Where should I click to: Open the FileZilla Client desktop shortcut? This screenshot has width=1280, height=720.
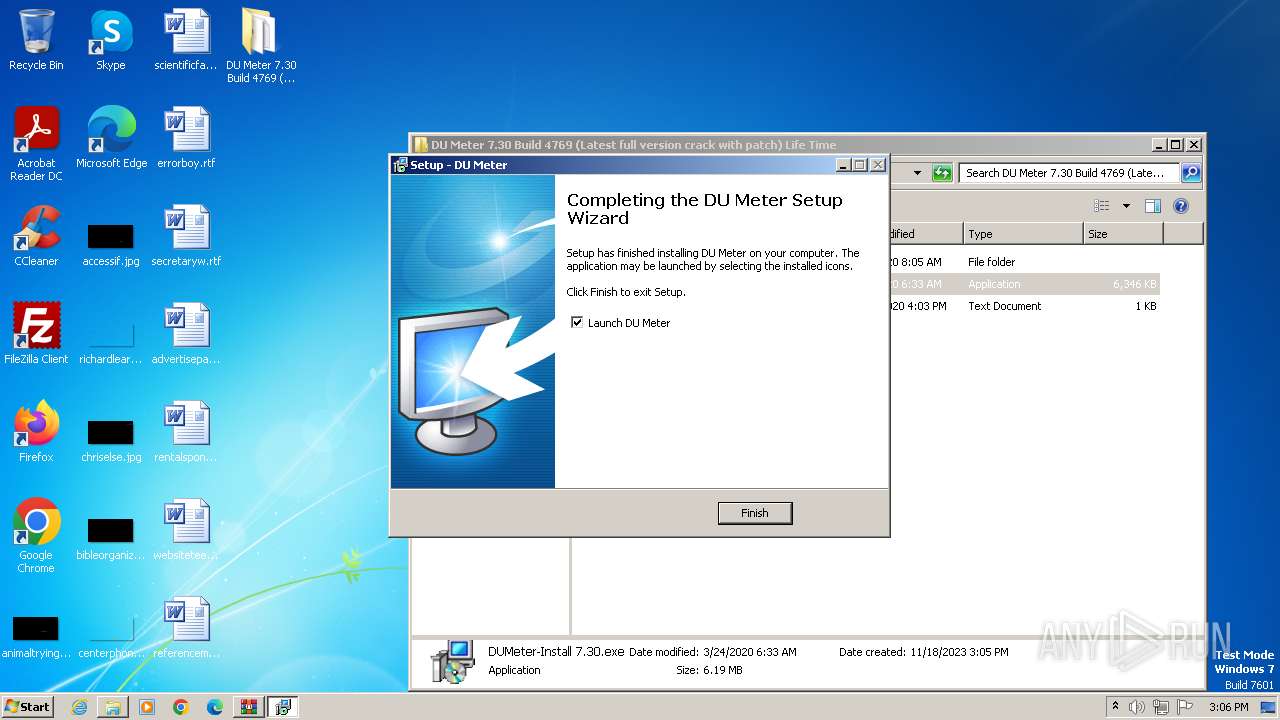tap(36, 334)
